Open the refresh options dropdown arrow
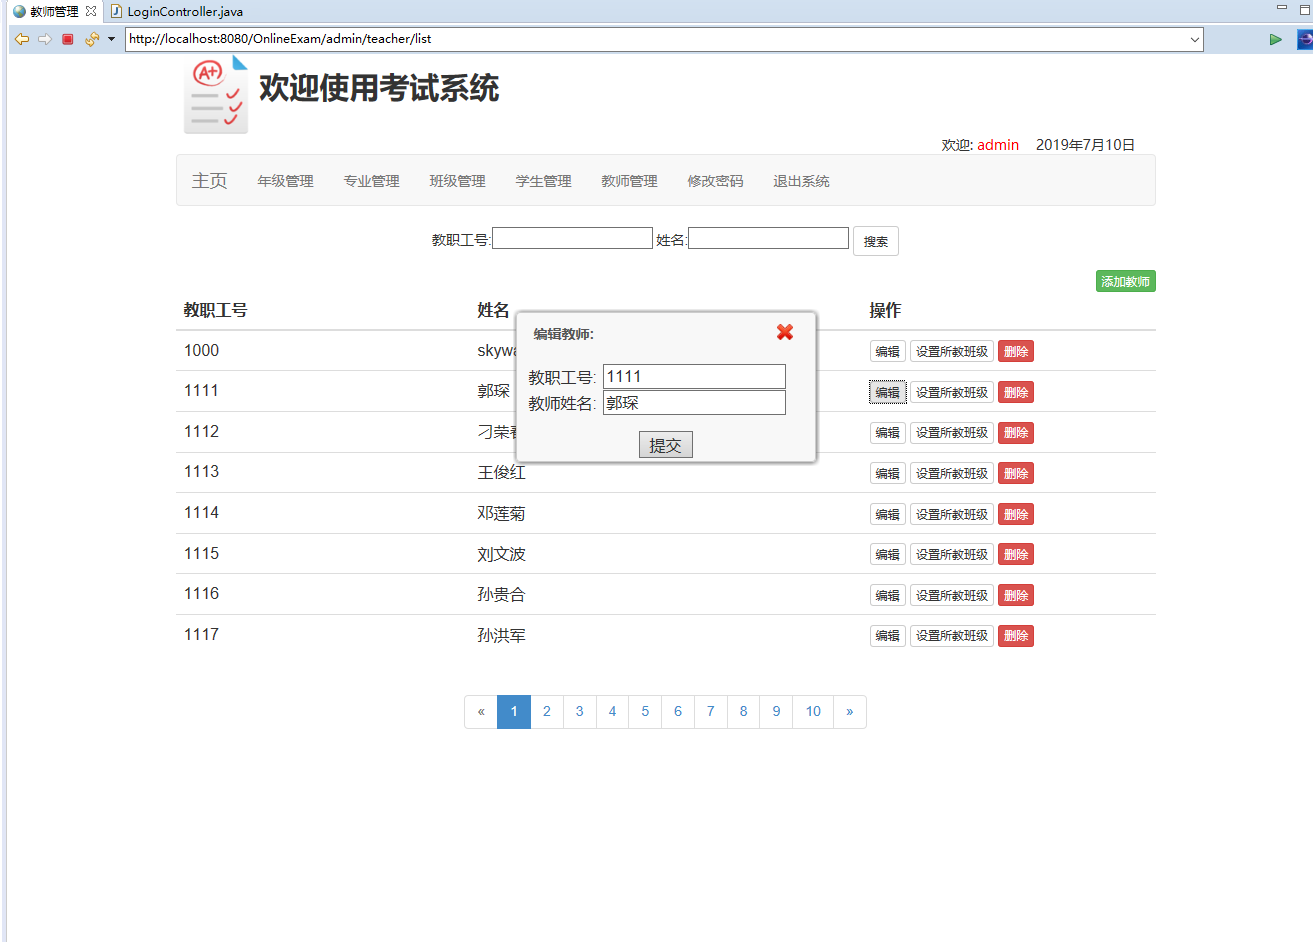 111,39
